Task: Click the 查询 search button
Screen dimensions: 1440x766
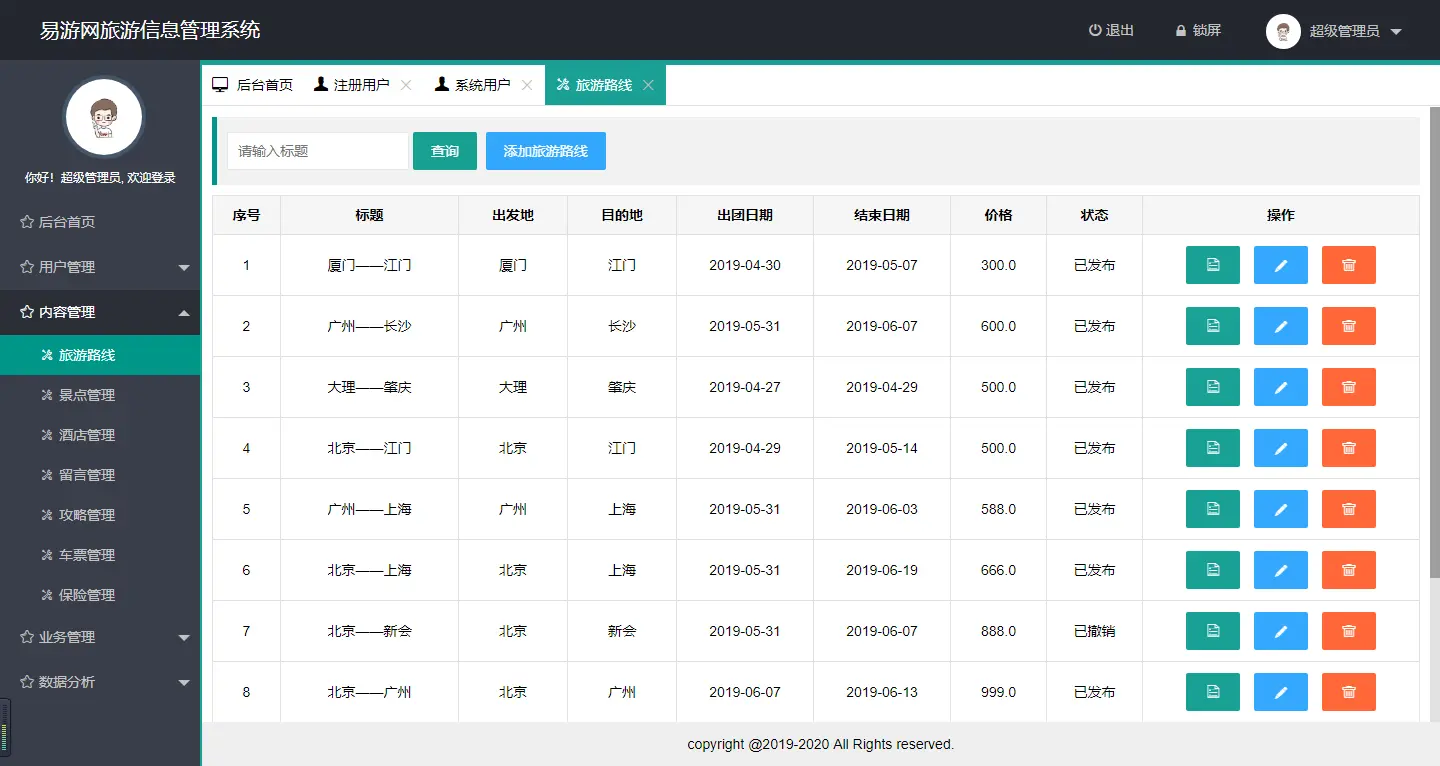Action: (x=444, y=150)
